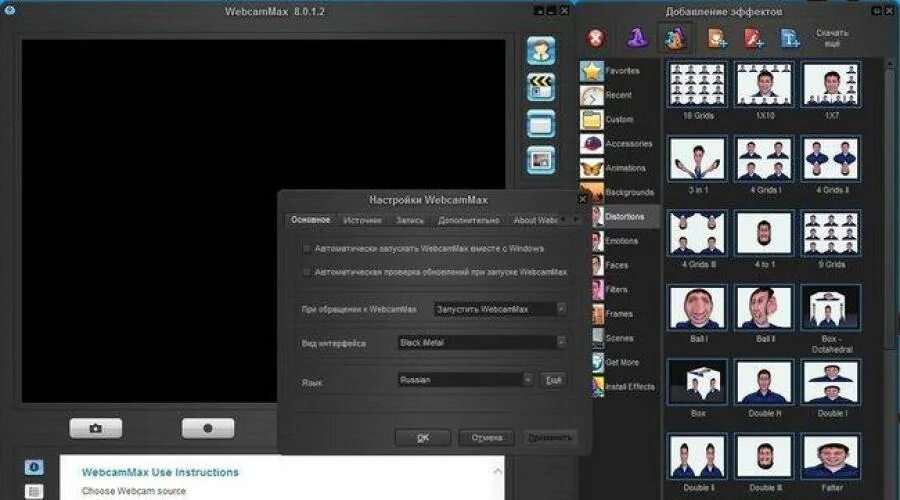900x500 pixels.
Task: Click the add text effect icon
Action: [x=790, y=38]
